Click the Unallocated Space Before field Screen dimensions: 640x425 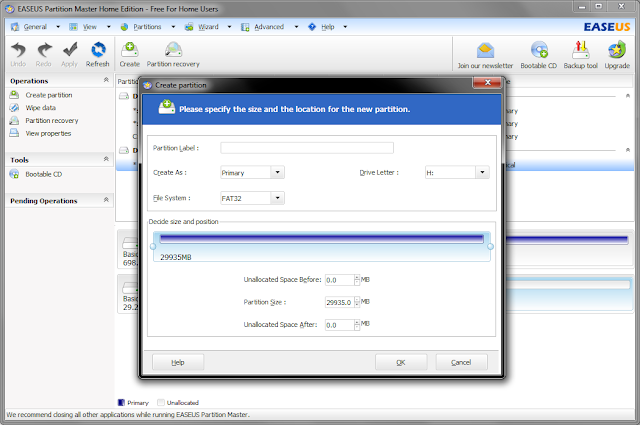[x=339, y=280]
